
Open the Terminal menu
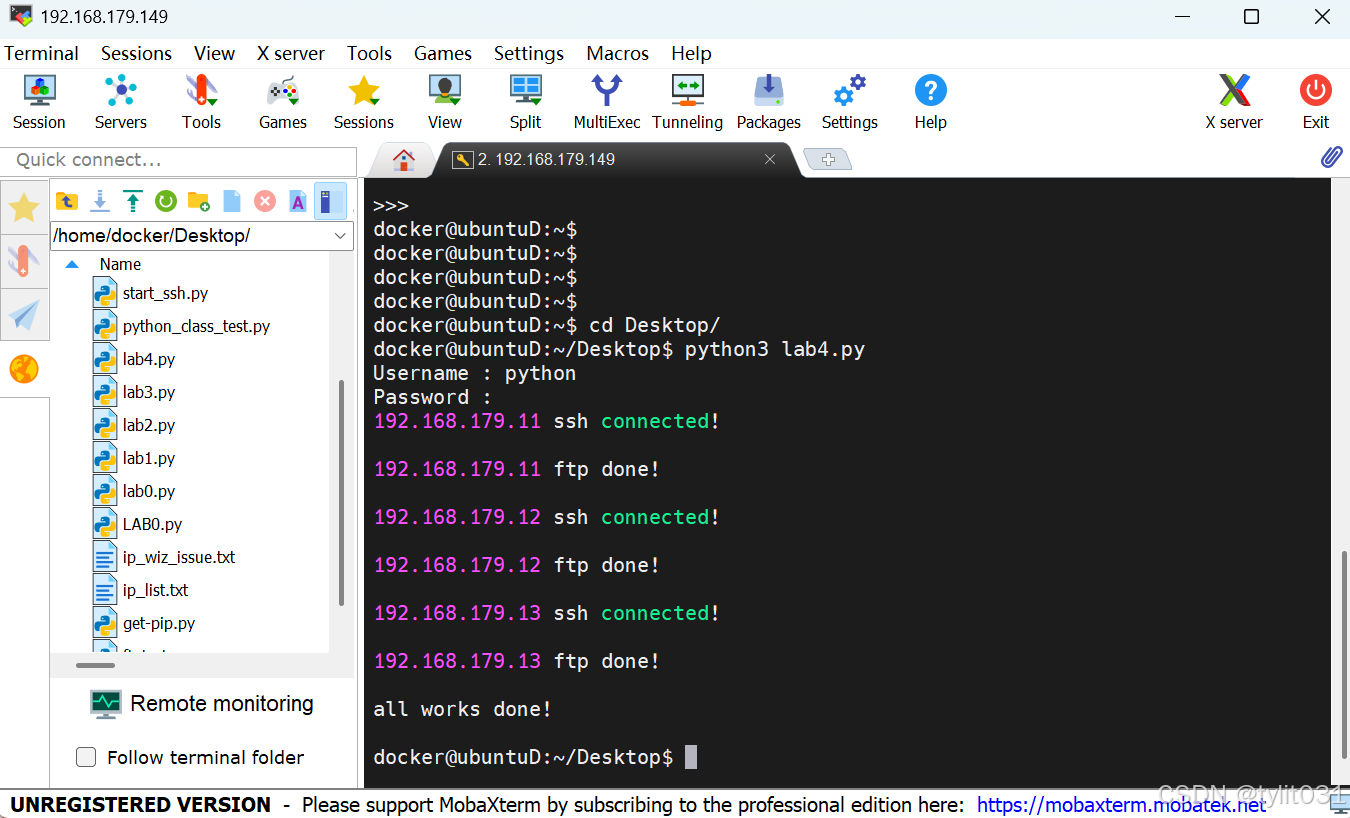click(41, 53)
